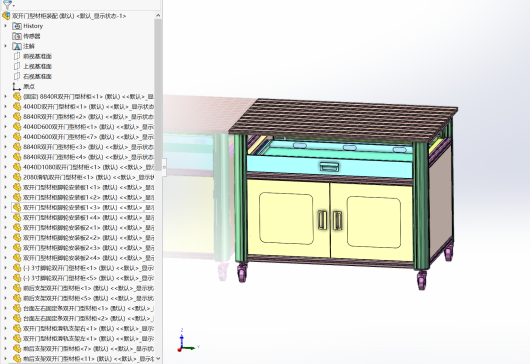Click the 前后支架双开门型材柜<1> part icon

(x=17, y=288)
